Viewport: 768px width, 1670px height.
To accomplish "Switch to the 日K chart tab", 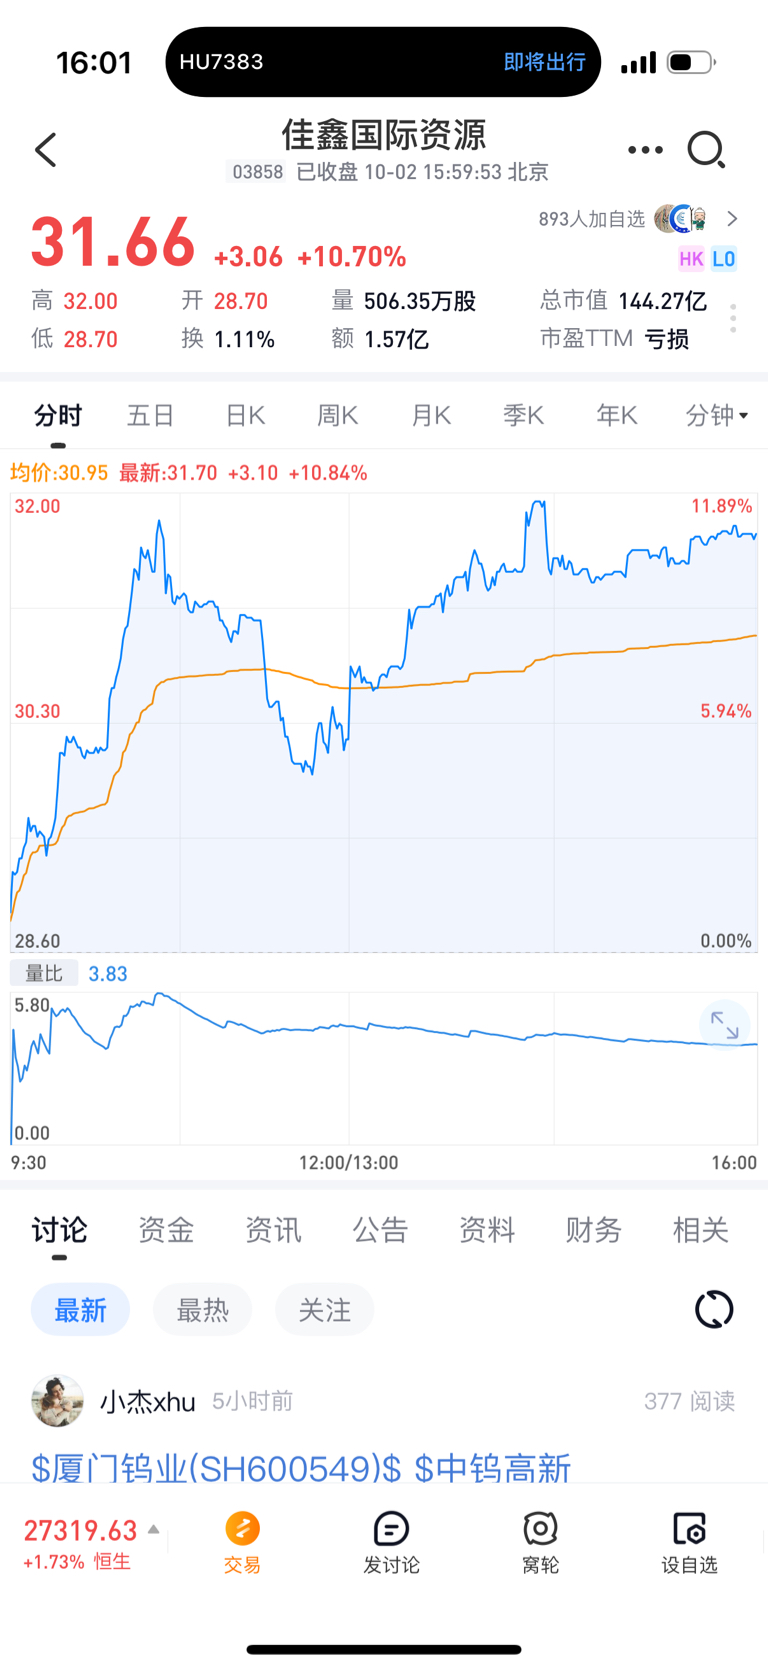I will [245, 415].
